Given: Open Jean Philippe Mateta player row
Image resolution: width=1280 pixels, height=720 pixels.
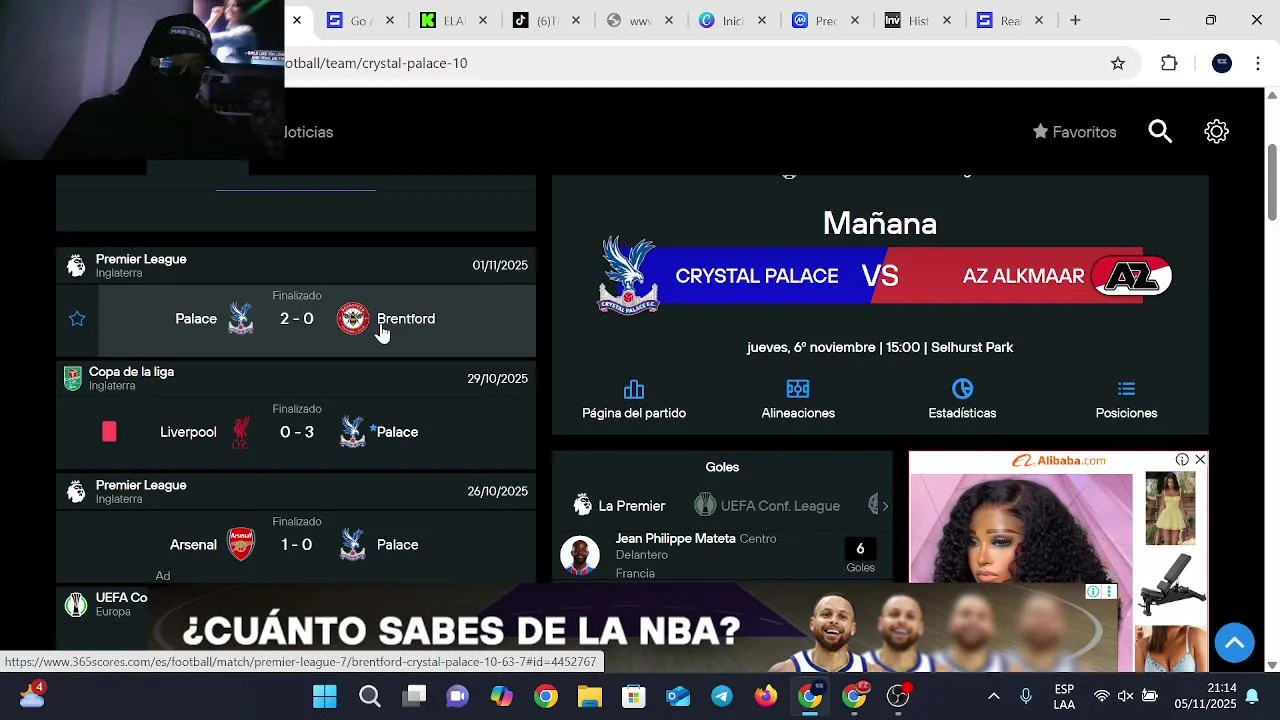Looking at the screenshot, I should pos(722,555).
